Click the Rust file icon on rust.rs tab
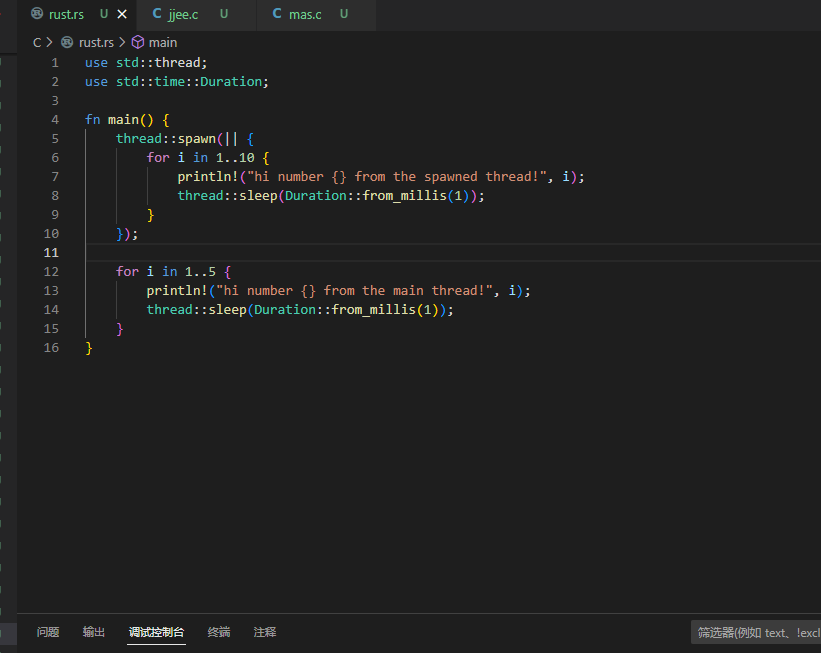This screenshot has width=821, height=653. pos(37,14)
